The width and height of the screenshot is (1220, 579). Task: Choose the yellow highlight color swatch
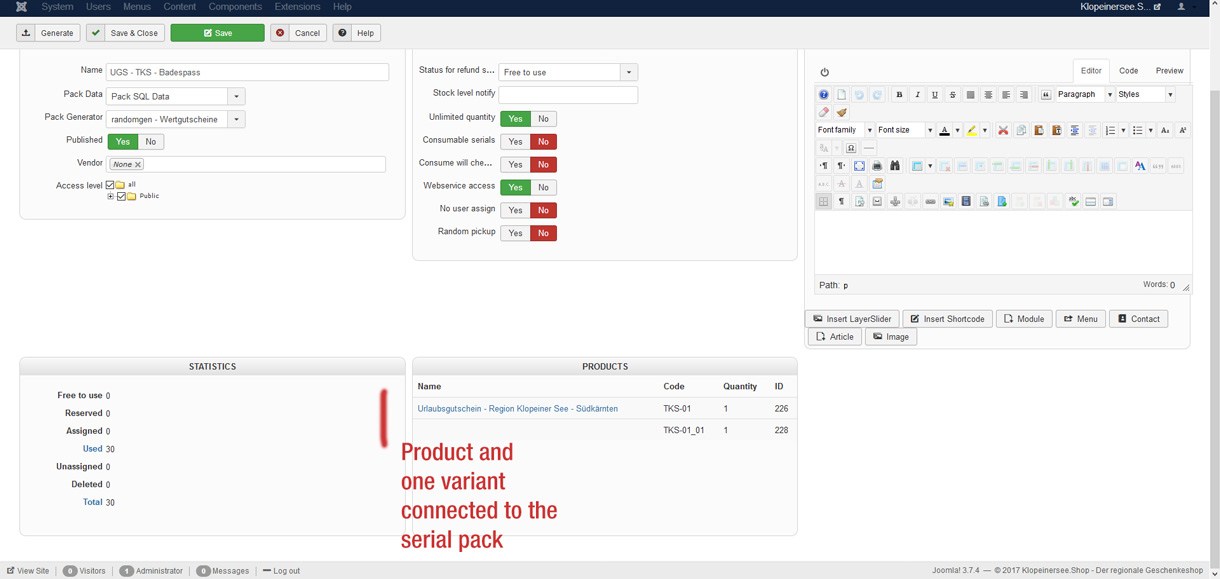[971, 130]
